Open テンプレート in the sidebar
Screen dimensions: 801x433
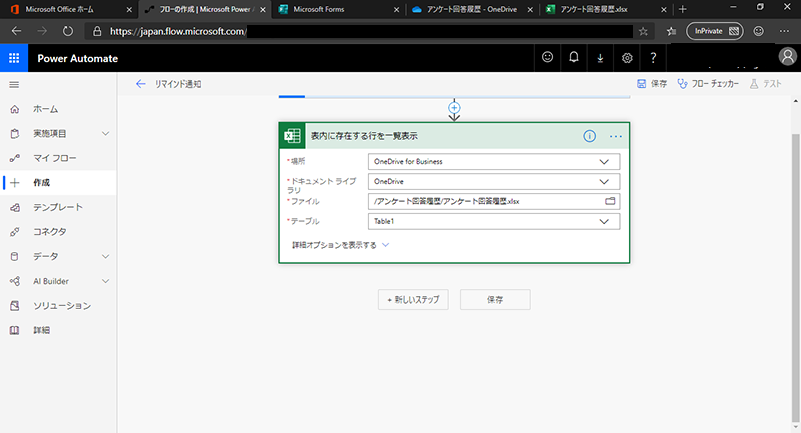tap(58, 207)
